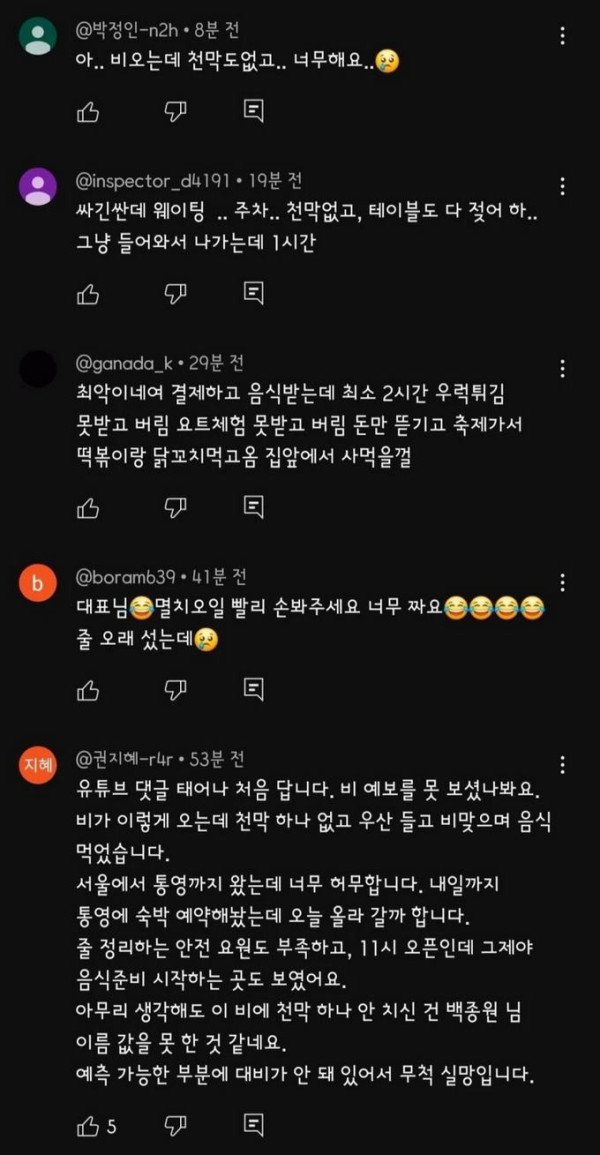Open more options for @ganada_k's comment

(x=562, y=368)
